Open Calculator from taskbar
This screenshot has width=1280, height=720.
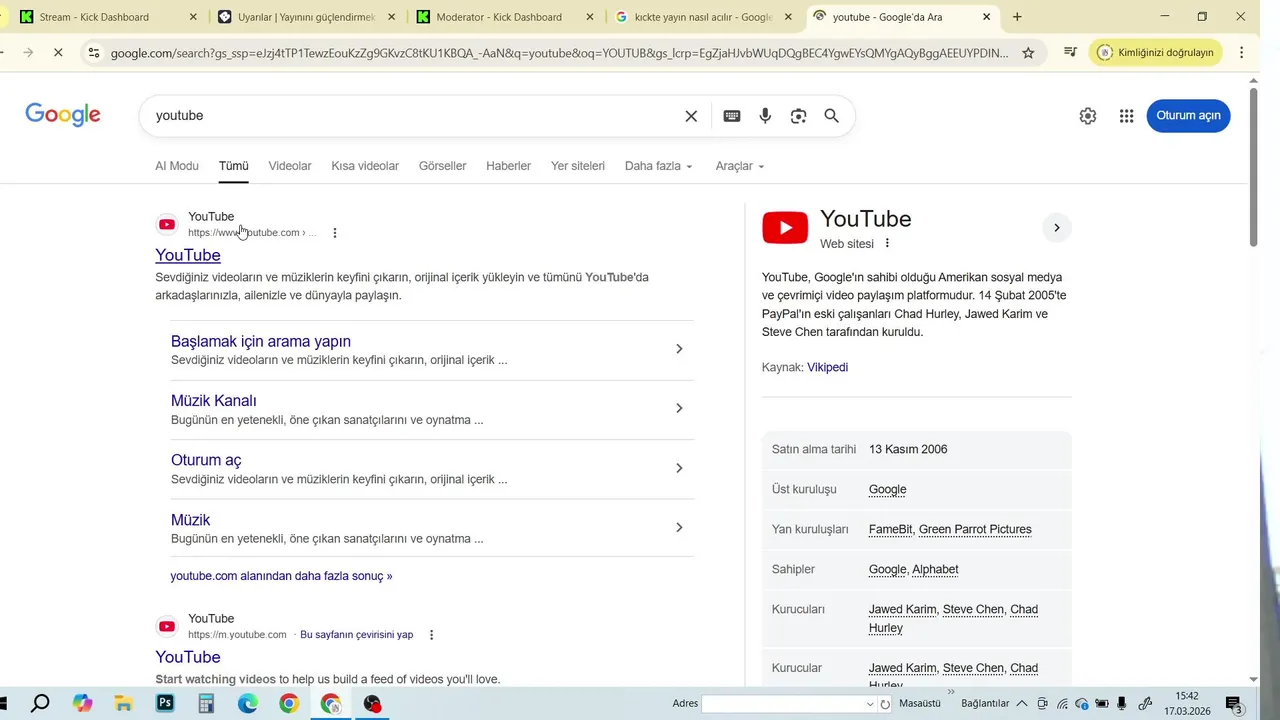pos(206,704)
